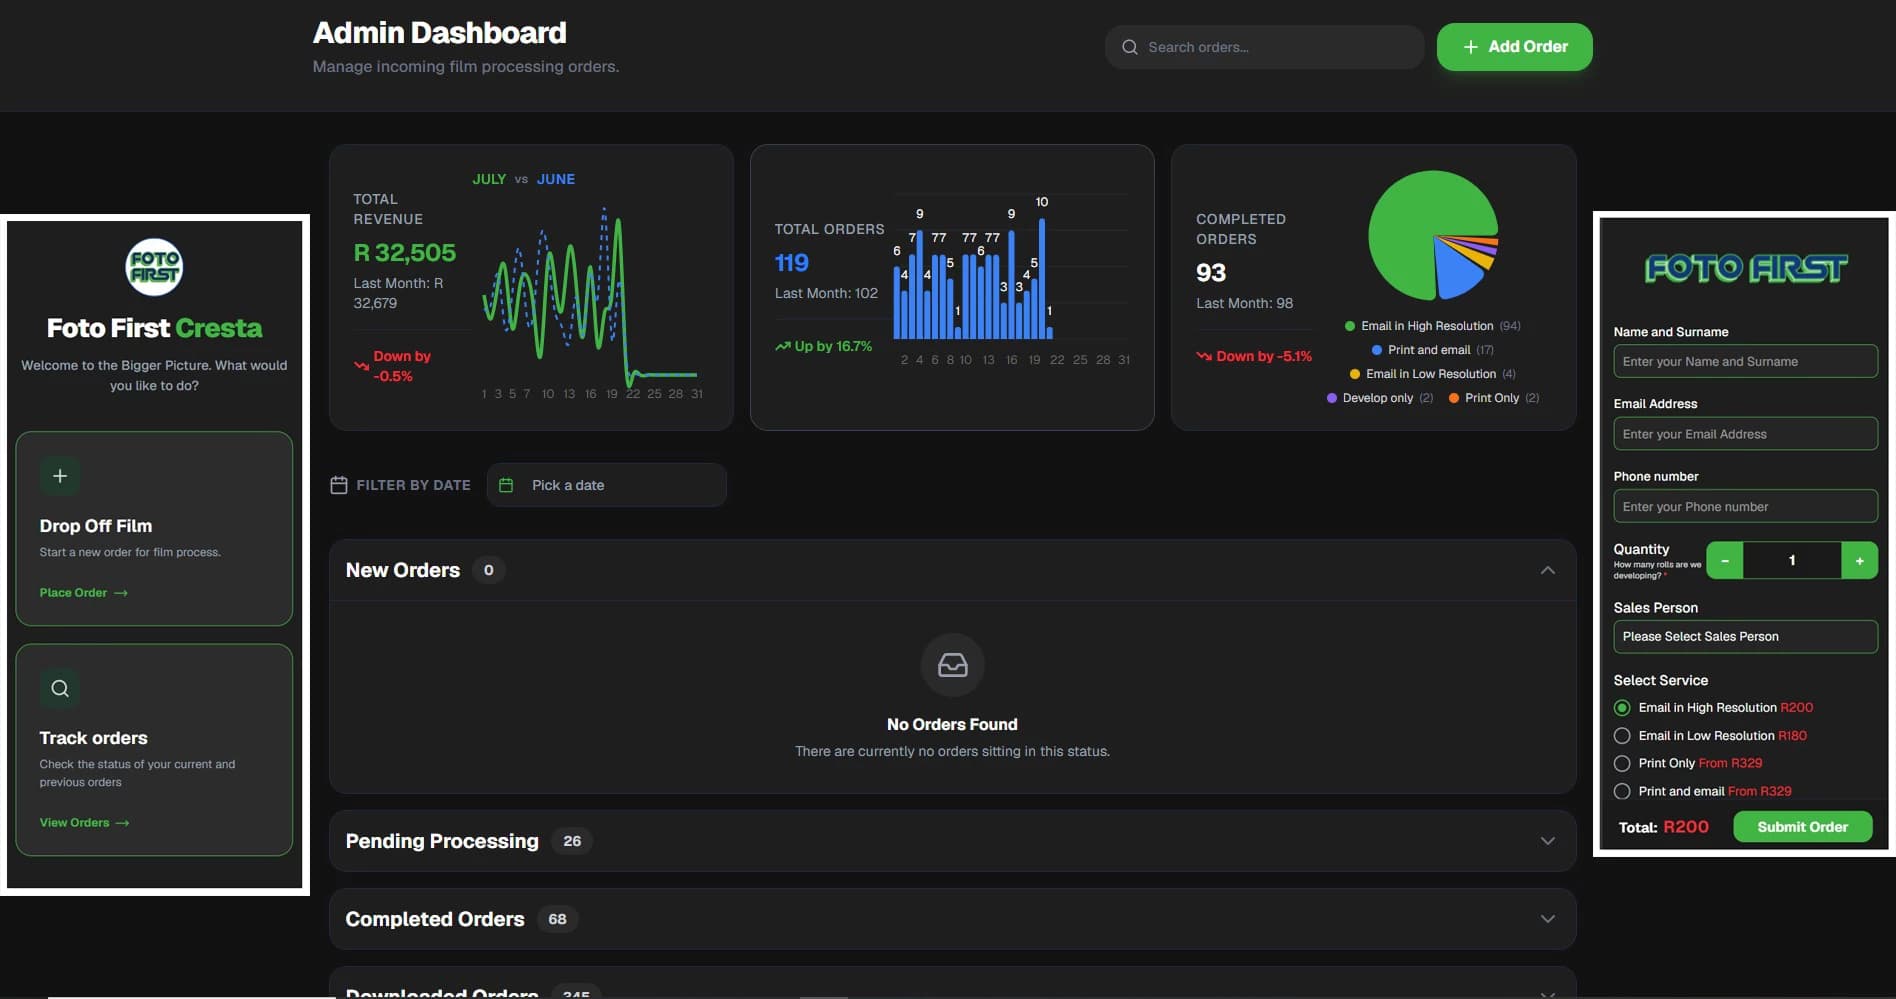Decrease roll quantity with minus button
This screenshot has height=999, width=1896.
click(x=1724, y=561)
